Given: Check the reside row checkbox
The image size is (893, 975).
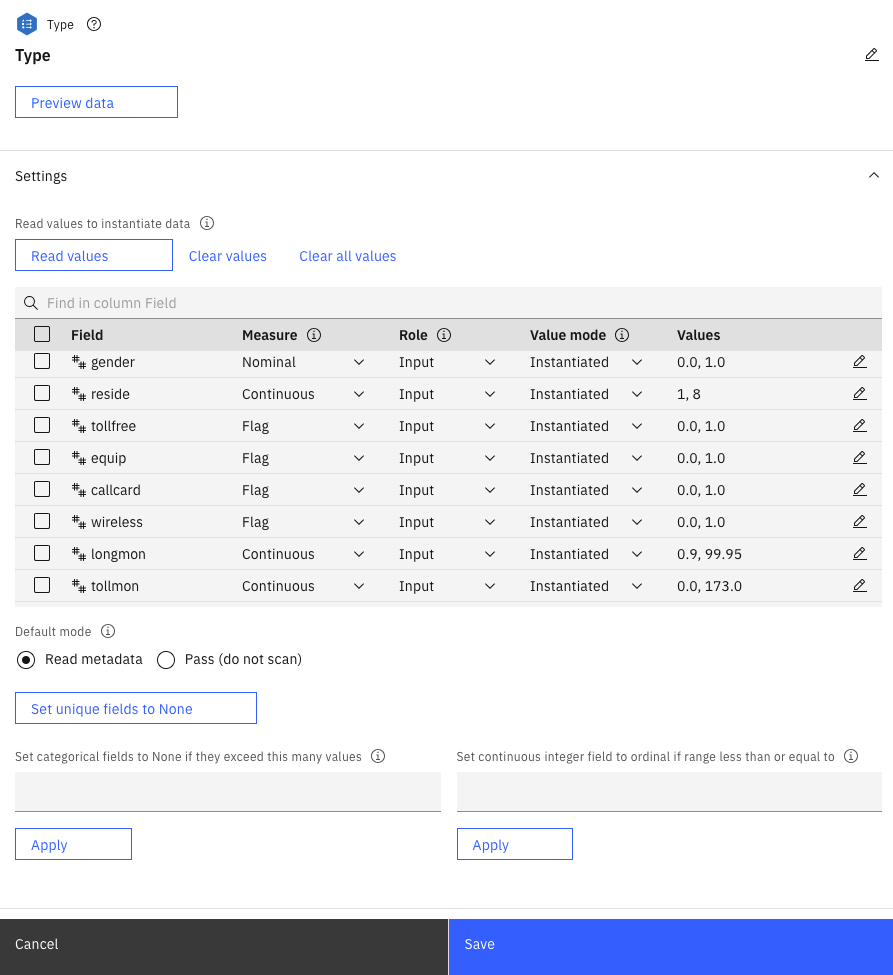Looking at the screenshot, I should 42,393.
